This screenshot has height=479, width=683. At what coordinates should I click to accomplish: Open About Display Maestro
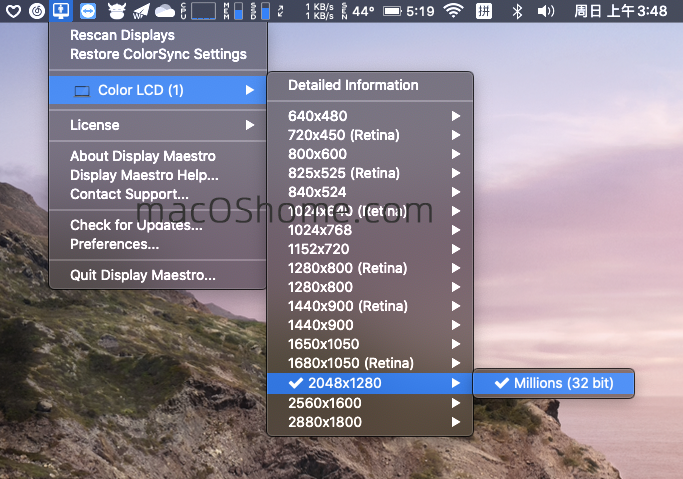[x=158, y=156]
